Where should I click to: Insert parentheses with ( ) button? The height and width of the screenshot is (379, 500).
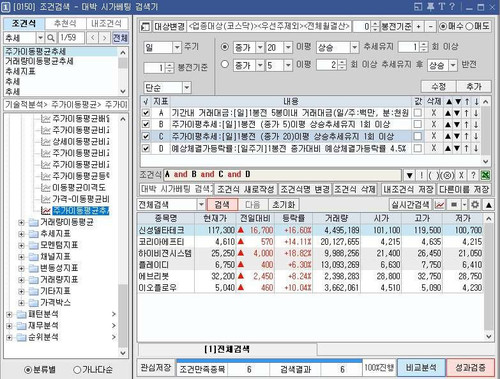(x=433, y=175)
